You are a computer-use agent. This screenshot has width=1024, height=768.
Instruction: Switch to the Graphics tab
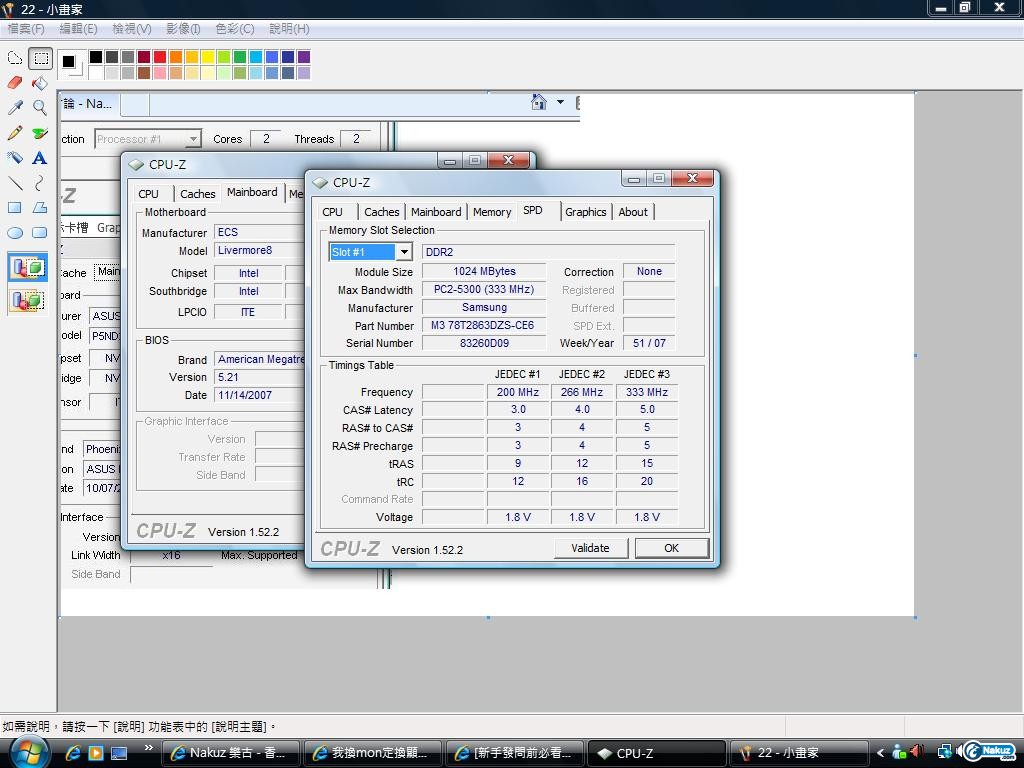coord(586,212)
